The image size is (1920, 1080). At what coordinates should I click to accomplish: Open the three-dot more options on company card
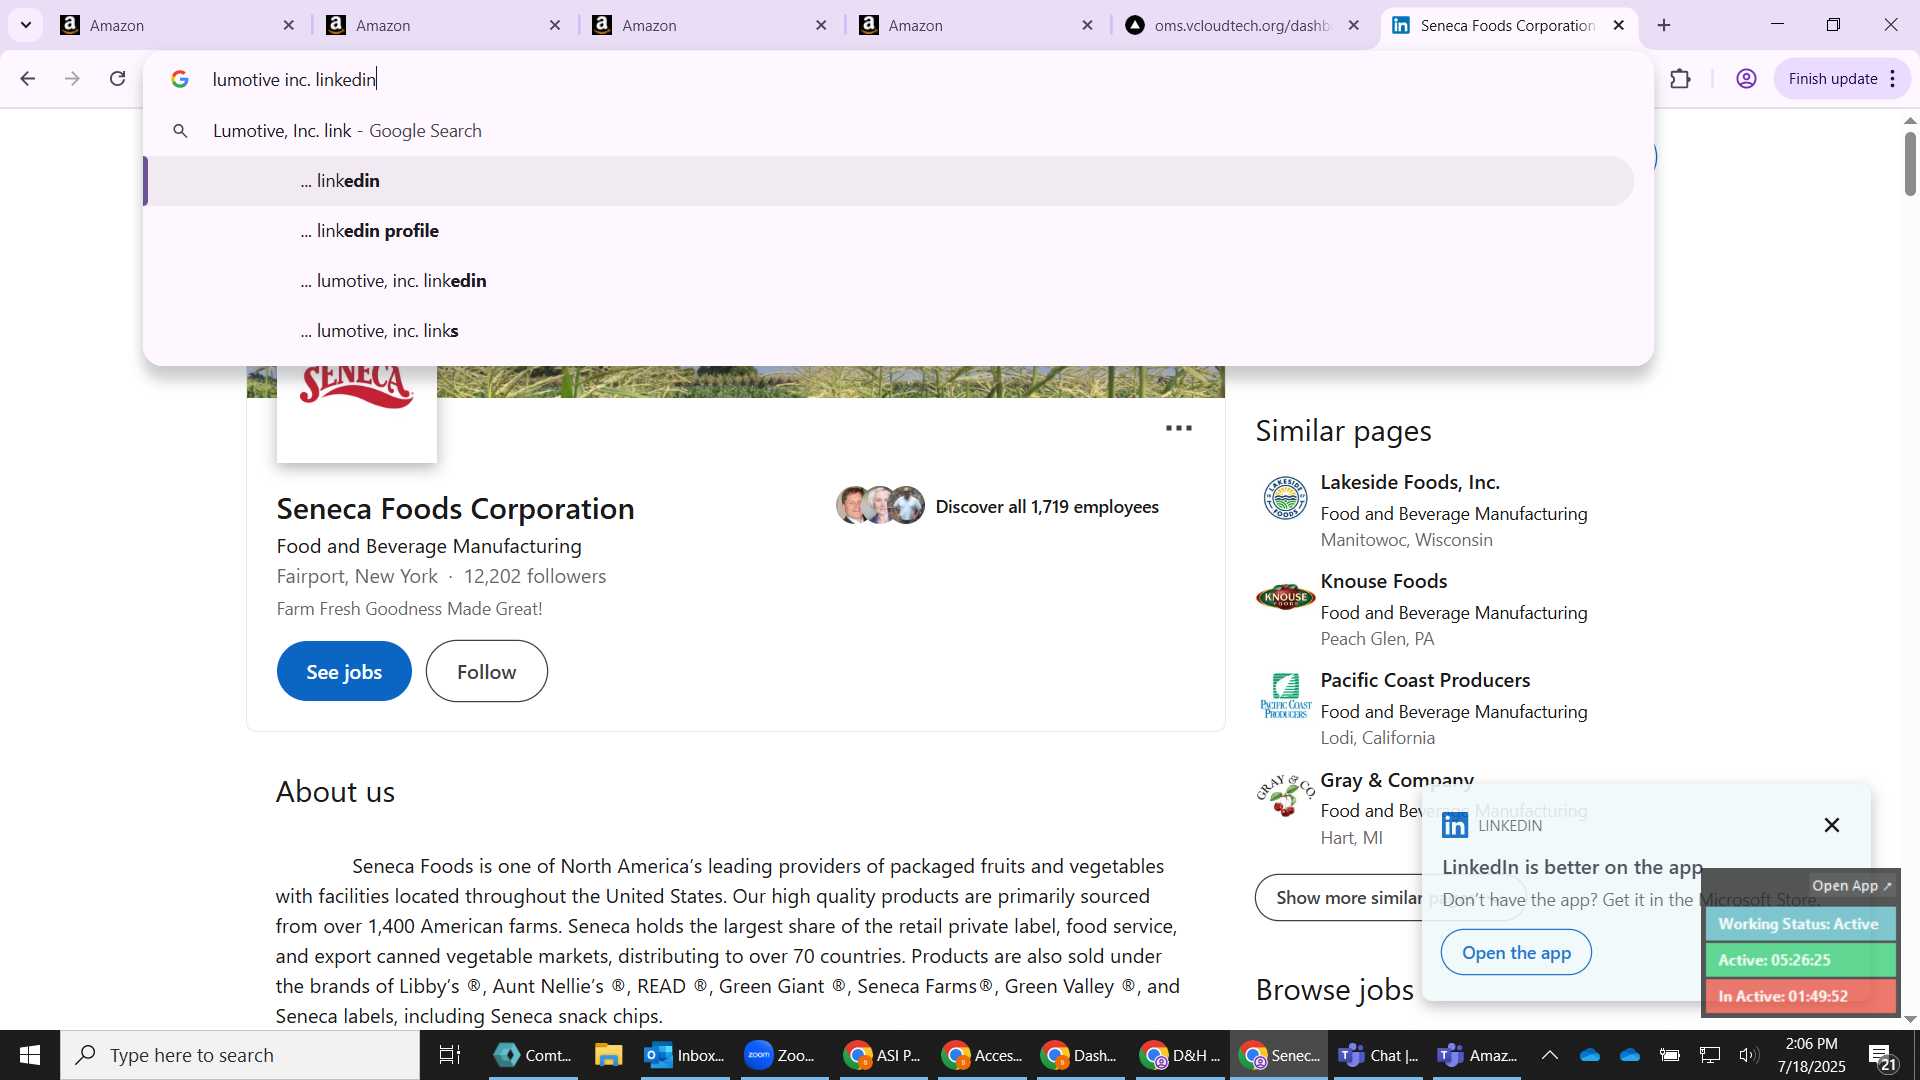(x=1179, y=428)
